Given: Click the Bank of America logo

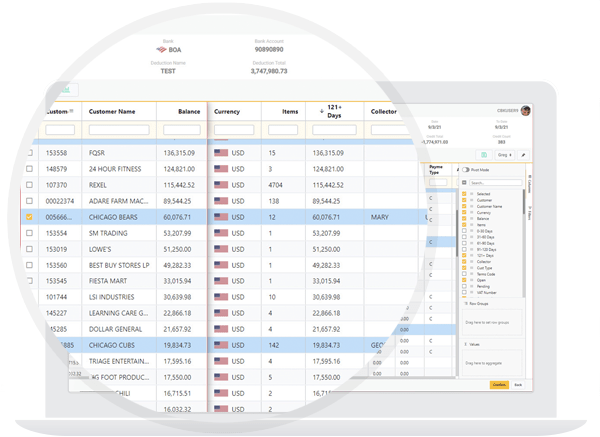Looking at the screenshot, I should pos(161,49).
